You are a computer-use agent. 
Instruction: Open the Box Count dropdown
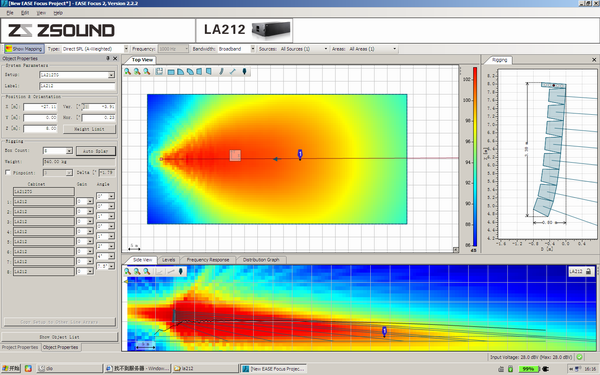pyautogui.click(x=69, y=151)
